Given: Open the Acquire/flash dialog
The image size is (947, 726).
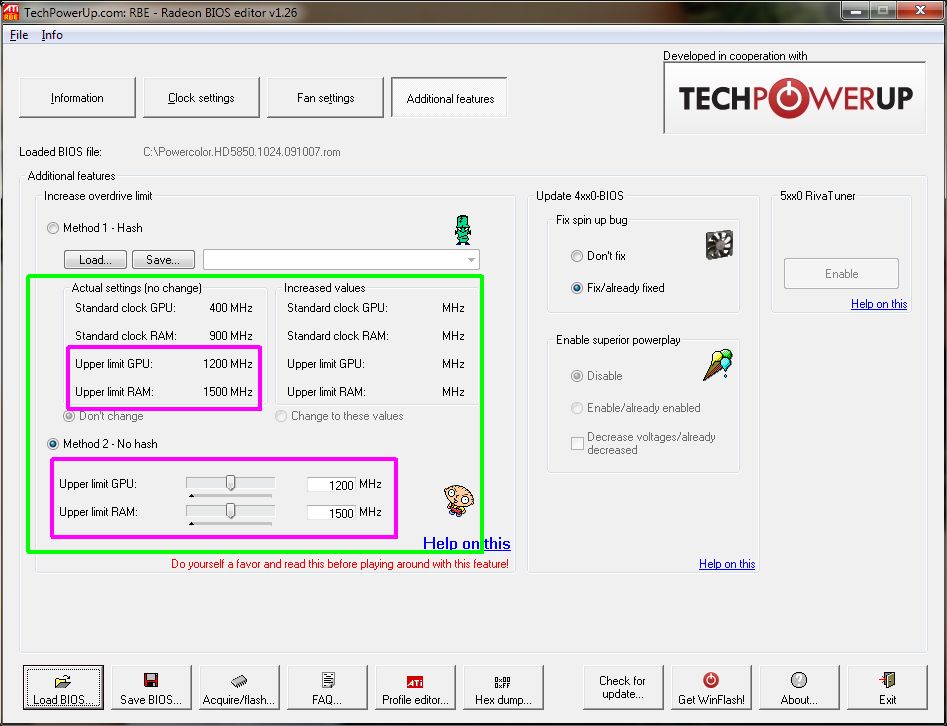Looking at the screenshot, I should (x=239, y=687).
